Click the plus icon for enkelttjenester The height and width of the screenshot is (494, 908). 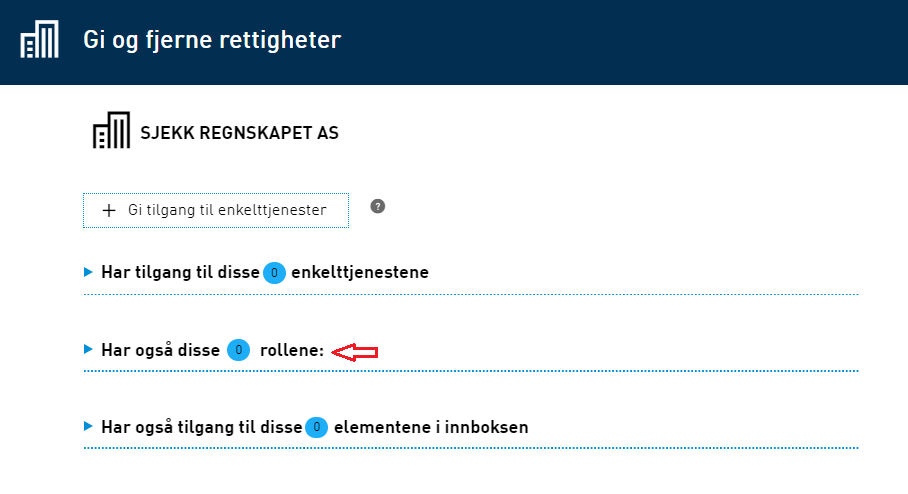(109, 211)
